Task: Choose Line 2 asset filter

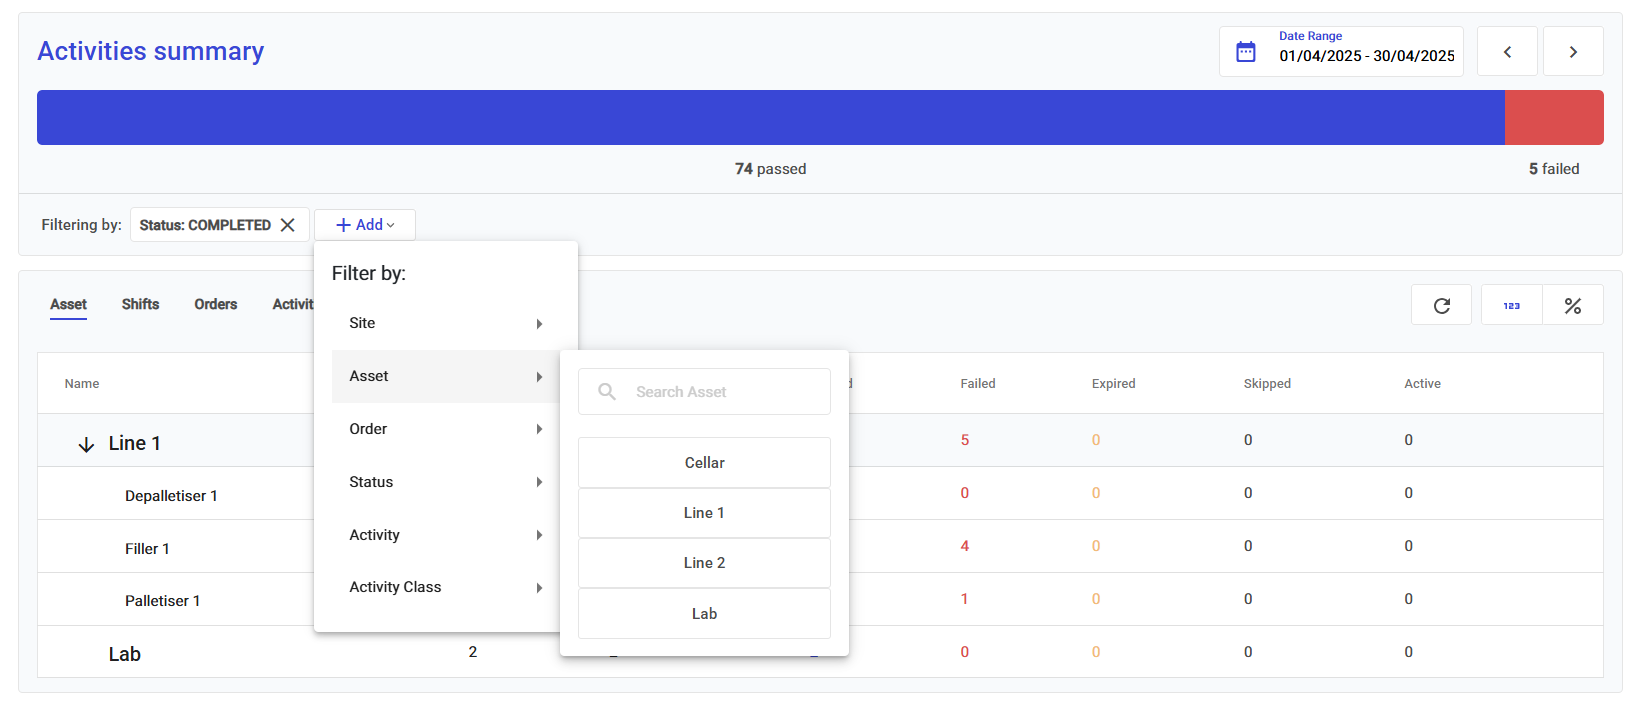Action: point(704,563)
